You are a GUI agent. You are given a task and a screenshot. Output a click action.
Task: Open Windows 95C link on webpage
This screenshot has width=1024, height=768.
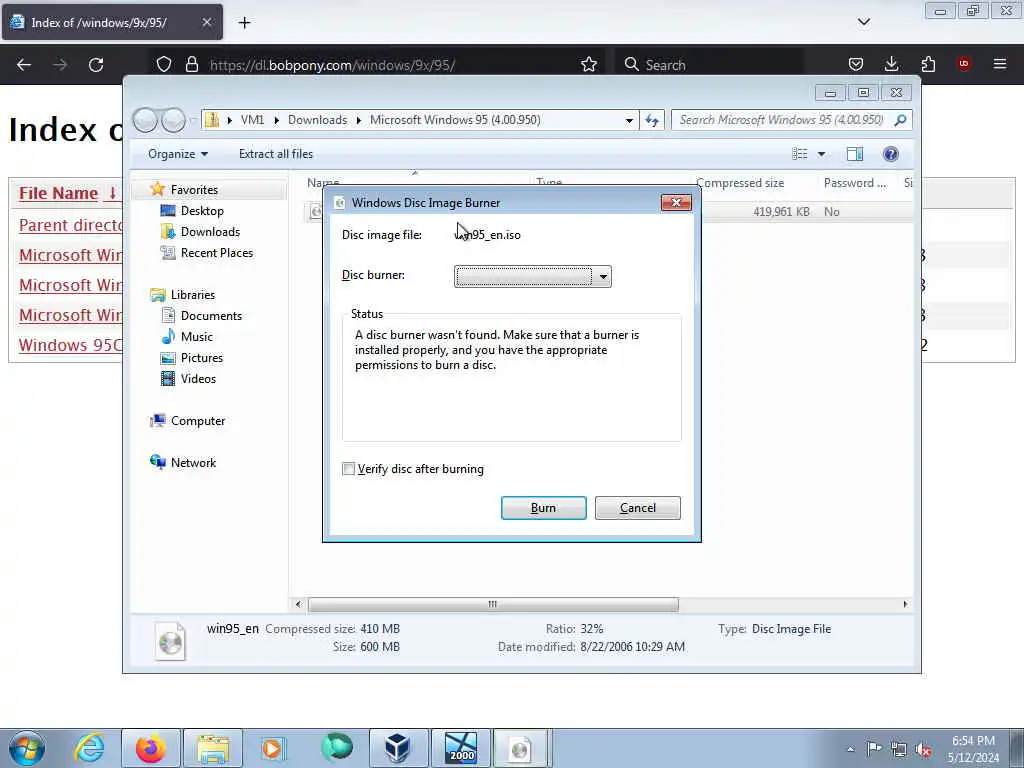tap(71, 345)
